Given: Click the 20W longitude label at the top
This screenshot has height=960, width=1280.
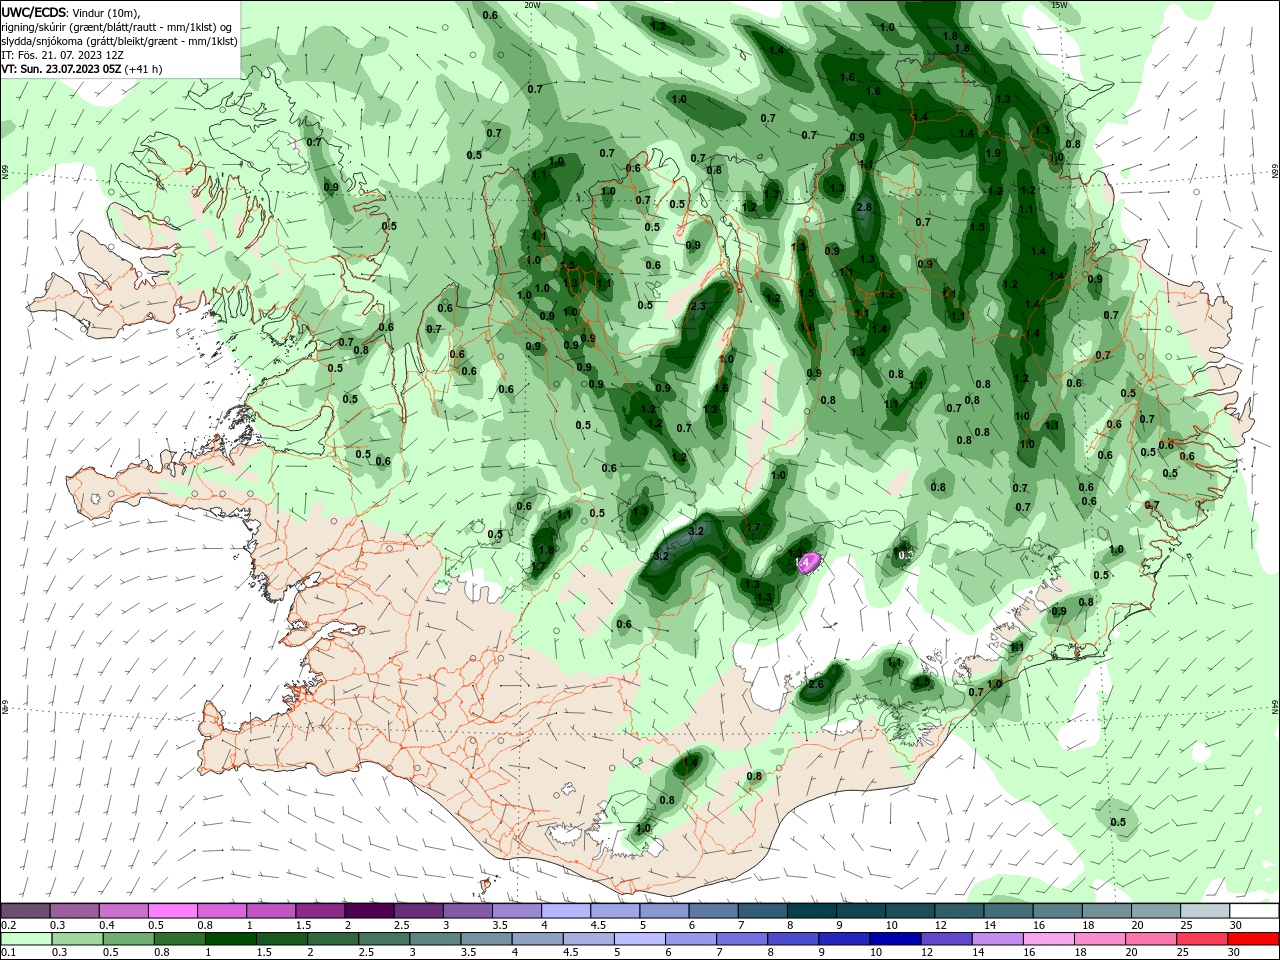Looking at the screenshot, I should (x=533, y=5).
